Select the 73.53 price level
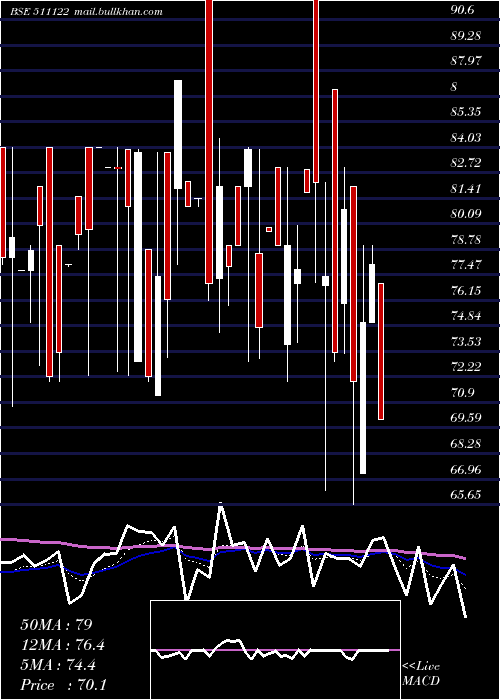500x700 pixels. pyautogui.click(x=466, y=342)
